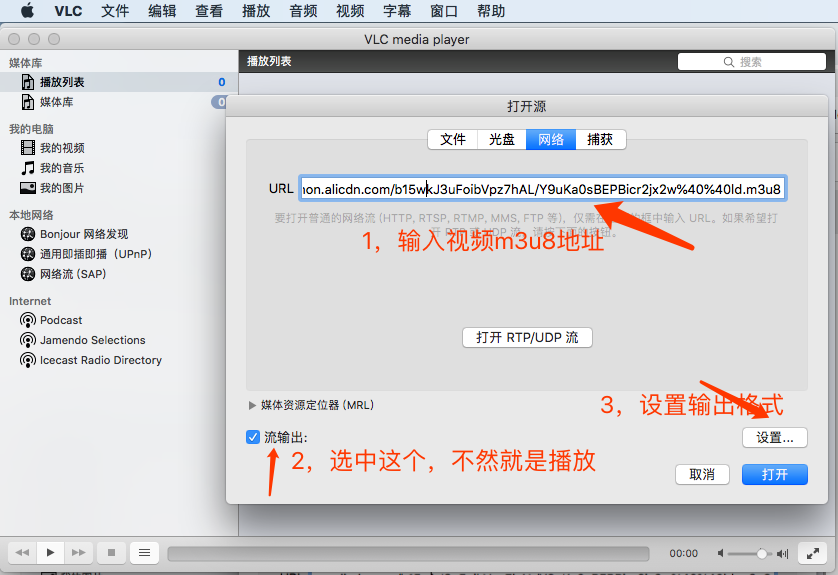Click the search field in playlist header
This screenshot has height=575, width=838.
click(751, 61)
